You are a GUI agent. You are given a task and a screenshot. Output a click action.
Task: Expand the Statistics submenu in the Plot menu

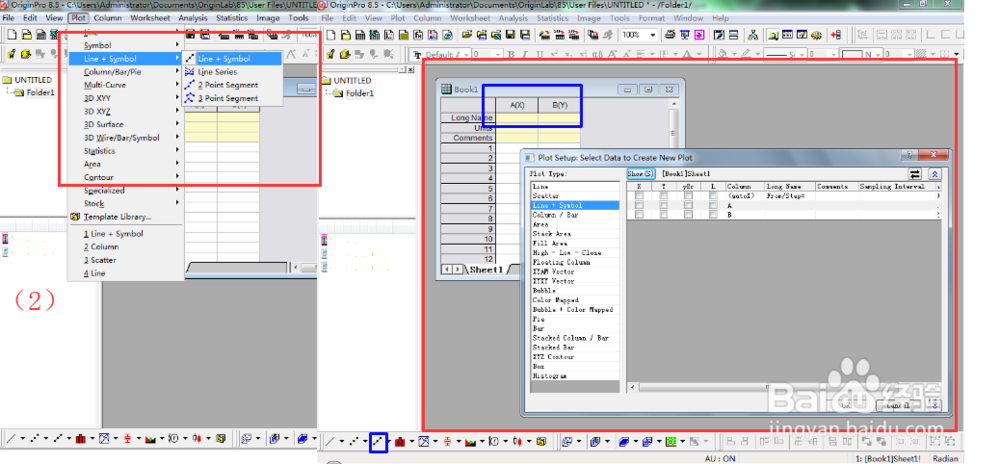[x=126, y=151]
